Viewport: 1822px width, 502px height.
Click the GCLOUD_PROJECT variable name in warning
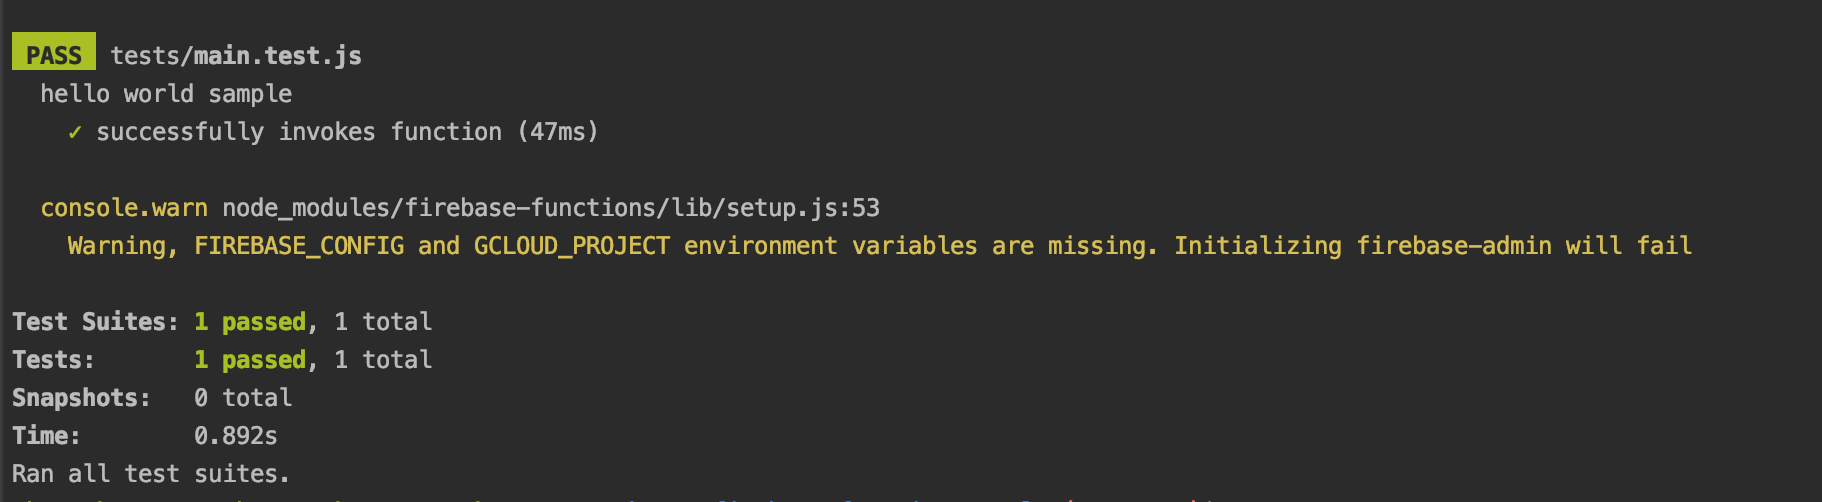click(x=572, y=246)
